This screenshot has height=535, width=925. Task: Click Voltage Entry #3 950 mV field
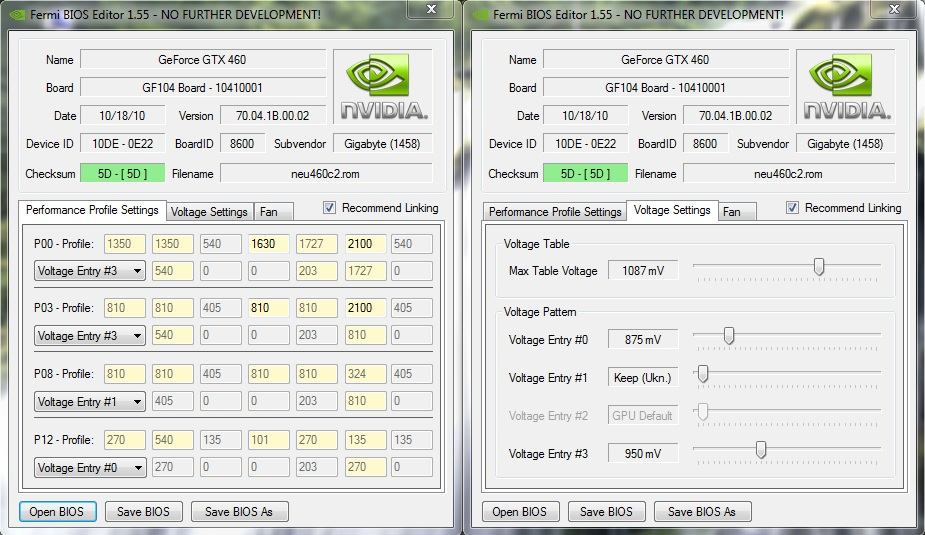point(642,454)
